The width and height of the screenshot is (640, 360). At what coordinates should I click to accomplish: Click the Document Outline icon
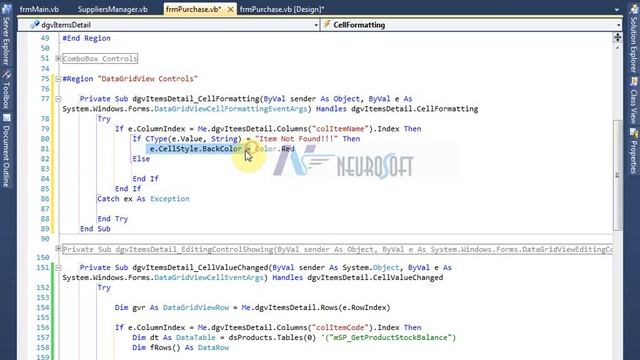pos(6,118)
